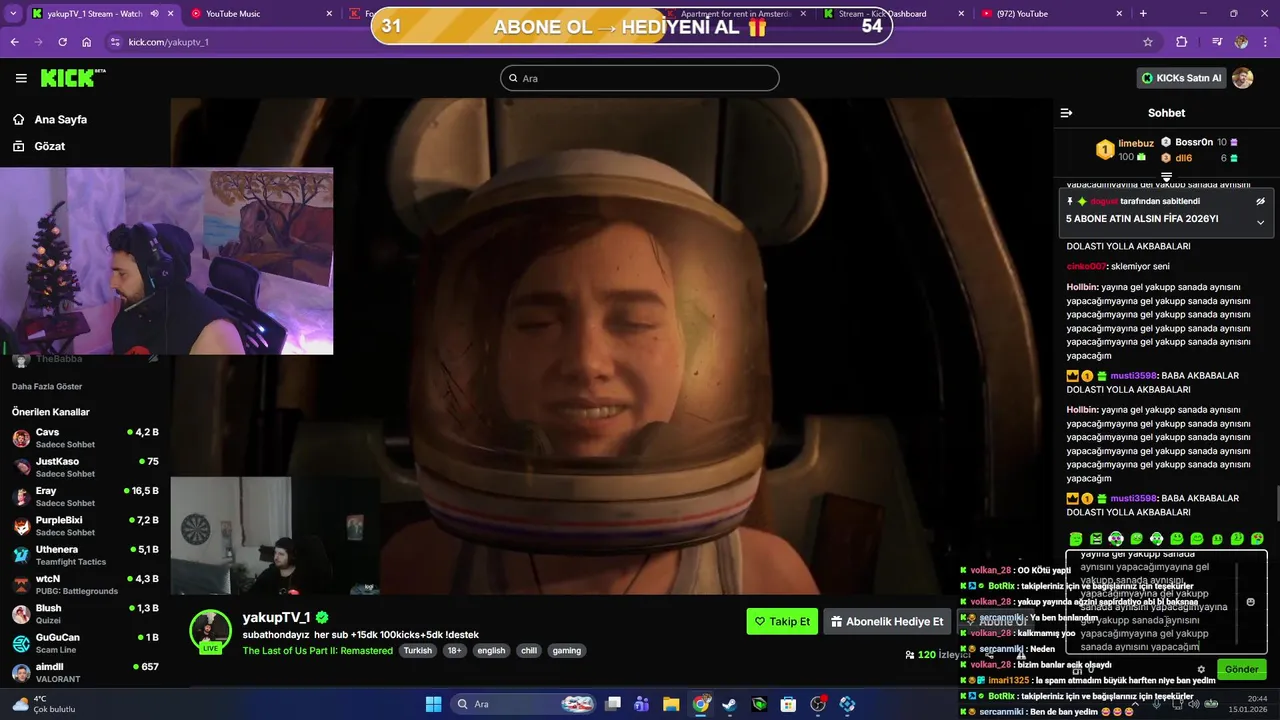Expand pinned message chevron
1280x720 pixels.
pos(1260,222)
